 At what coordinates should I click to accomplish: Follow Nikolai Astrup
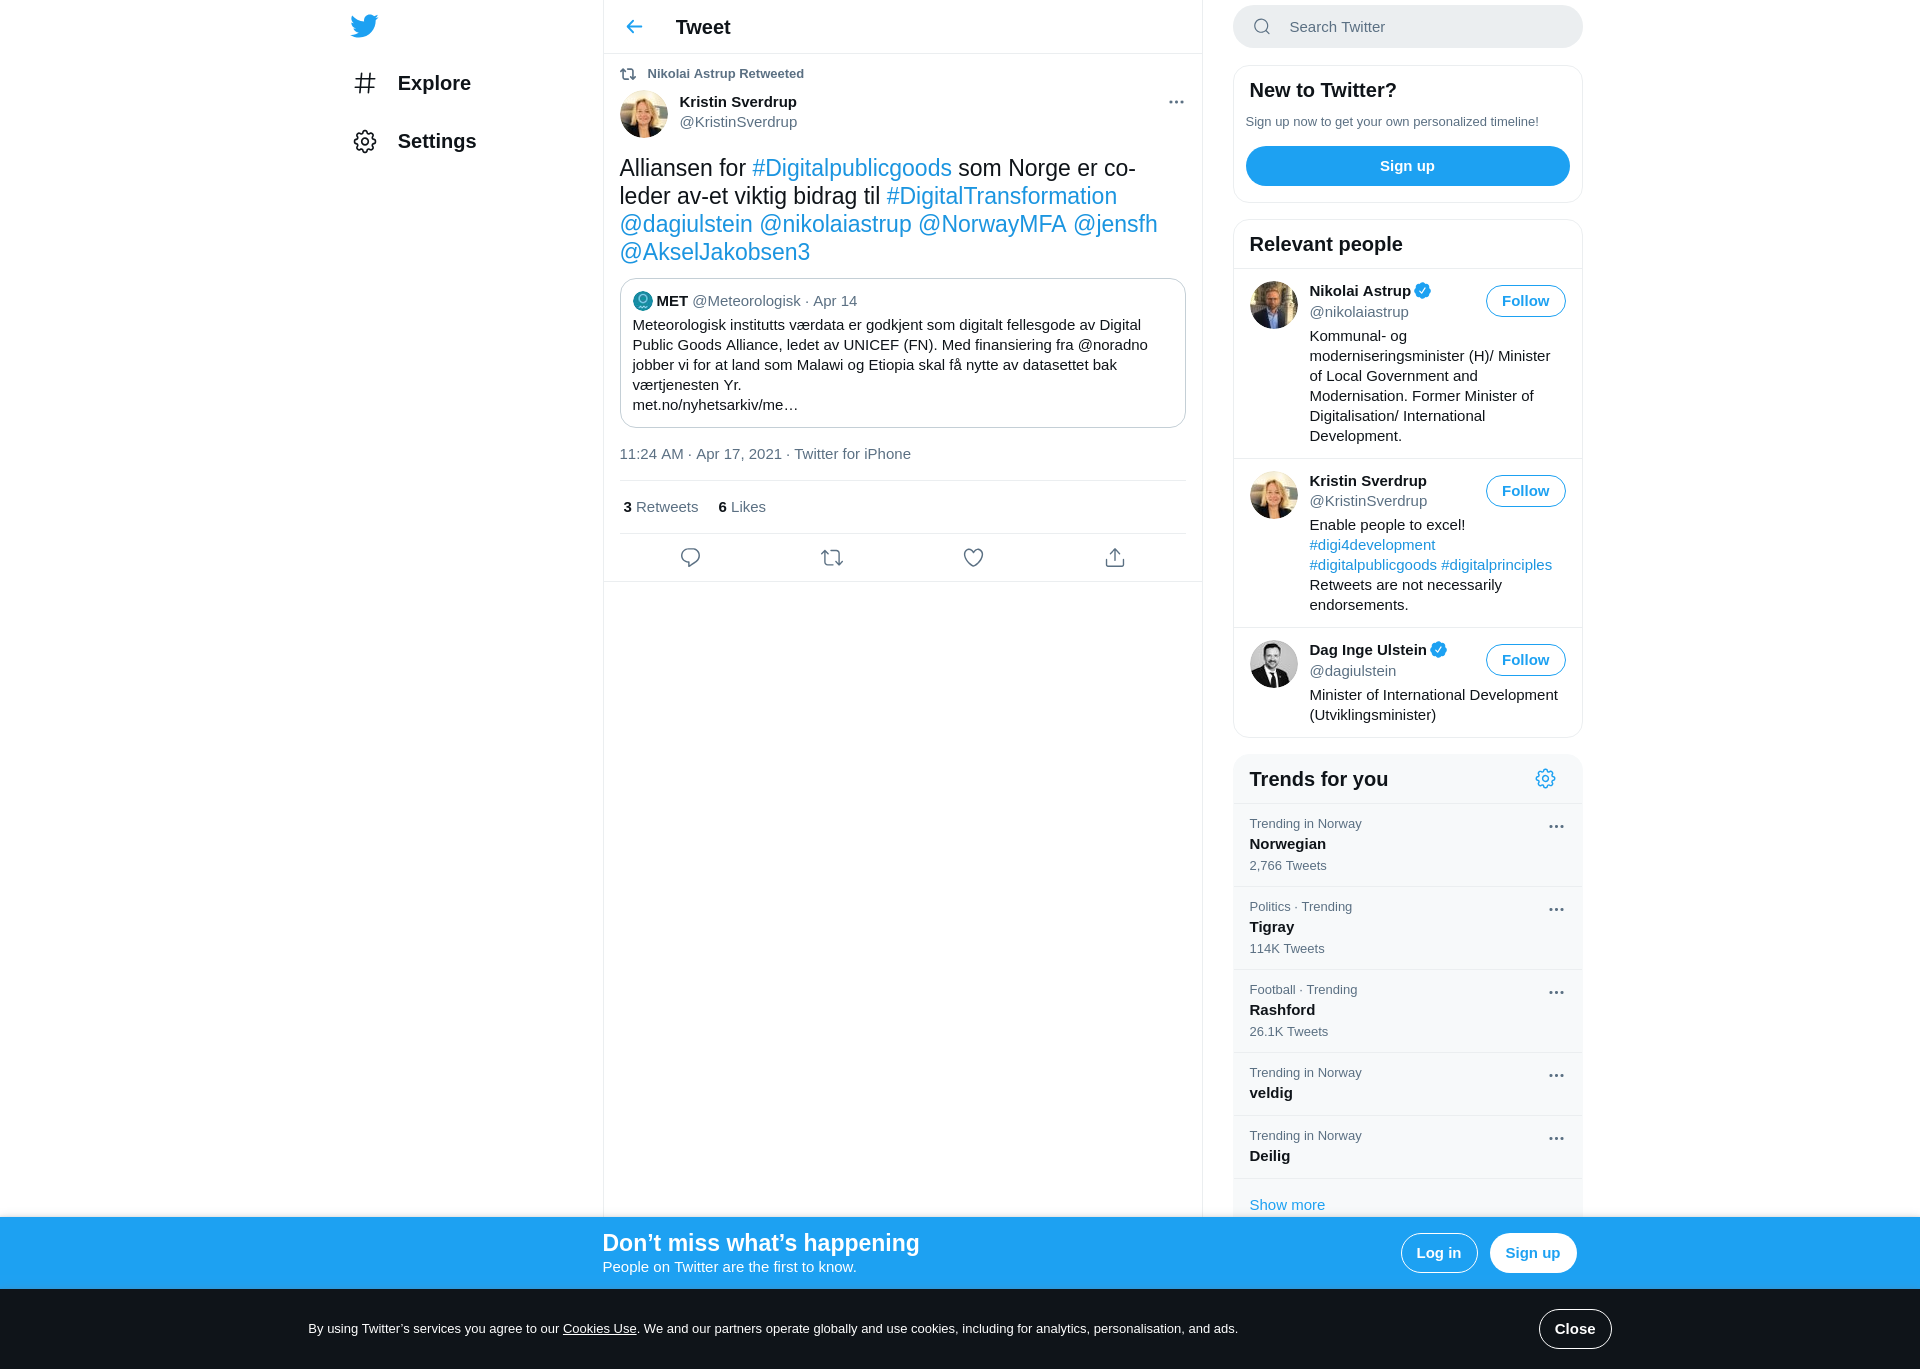1525,301
